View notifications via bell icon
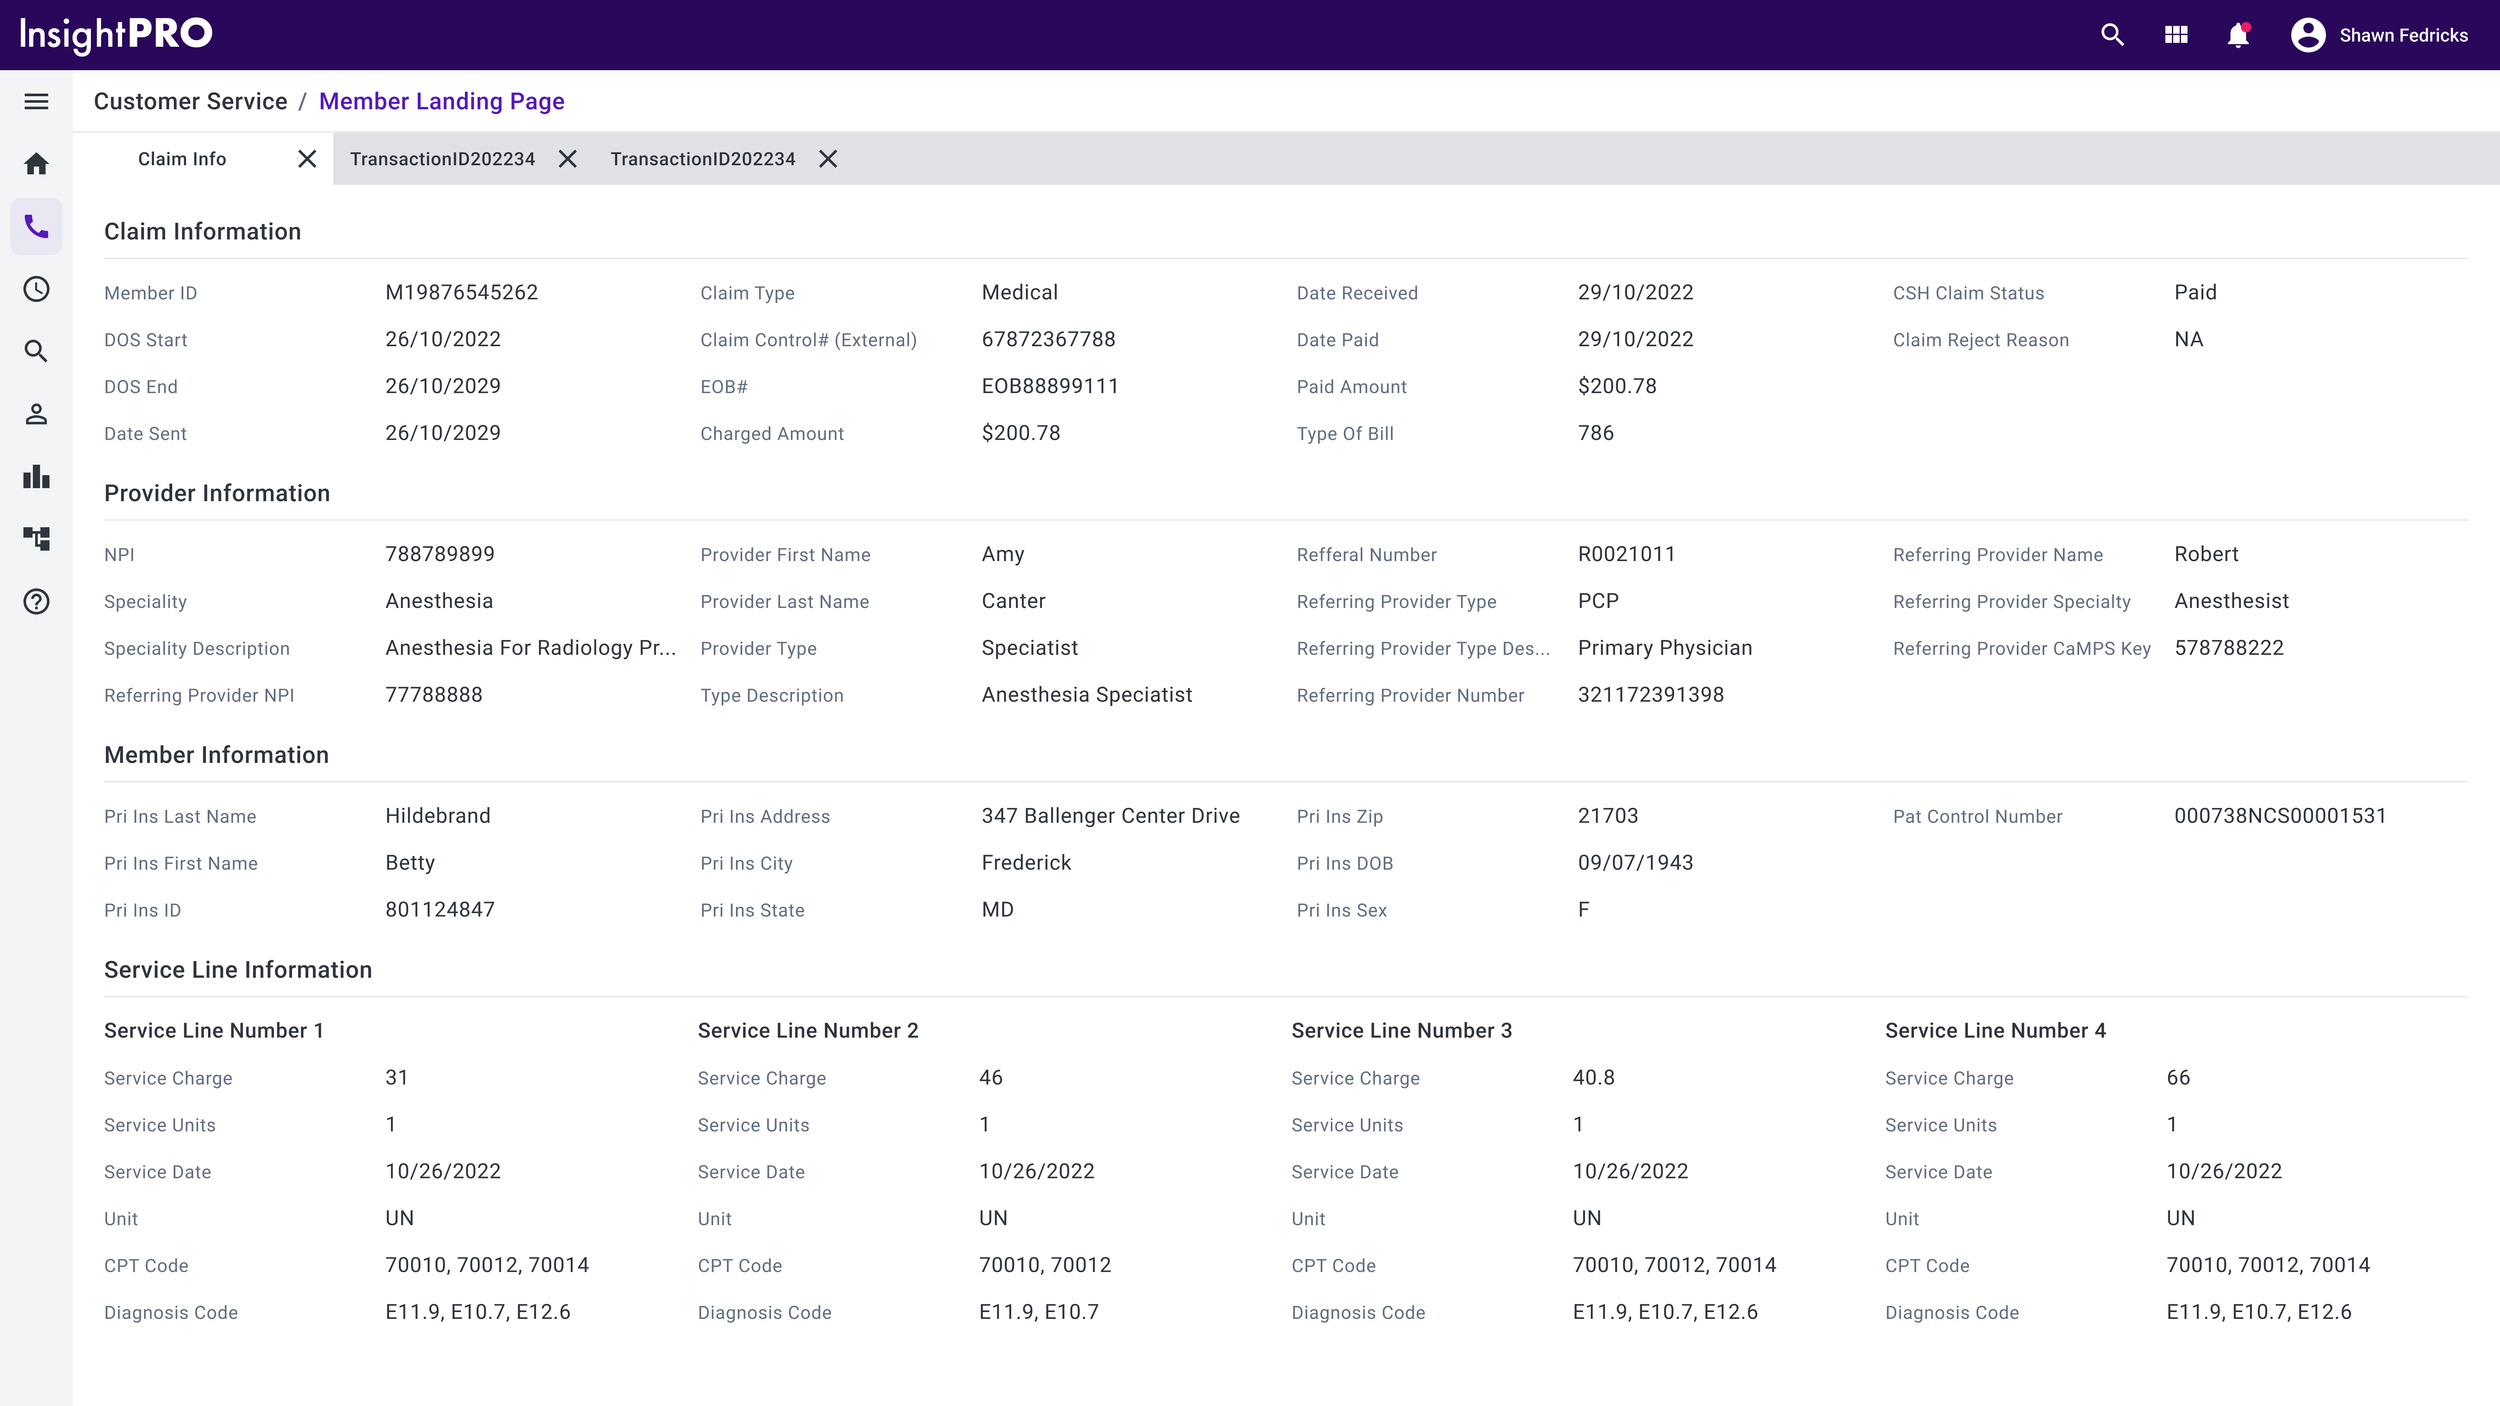The height and width of the screenshot is (1406, 2500). (x=2238, y=35)
